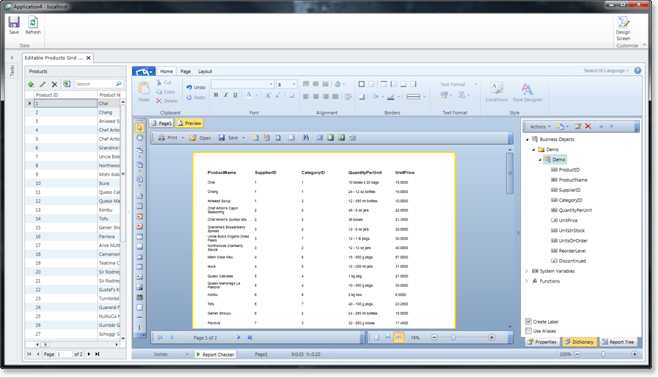The height and width of the screenshot is (377, 658).
Task: Switch to the Home ribbon tab
Action: click(166, 71)
